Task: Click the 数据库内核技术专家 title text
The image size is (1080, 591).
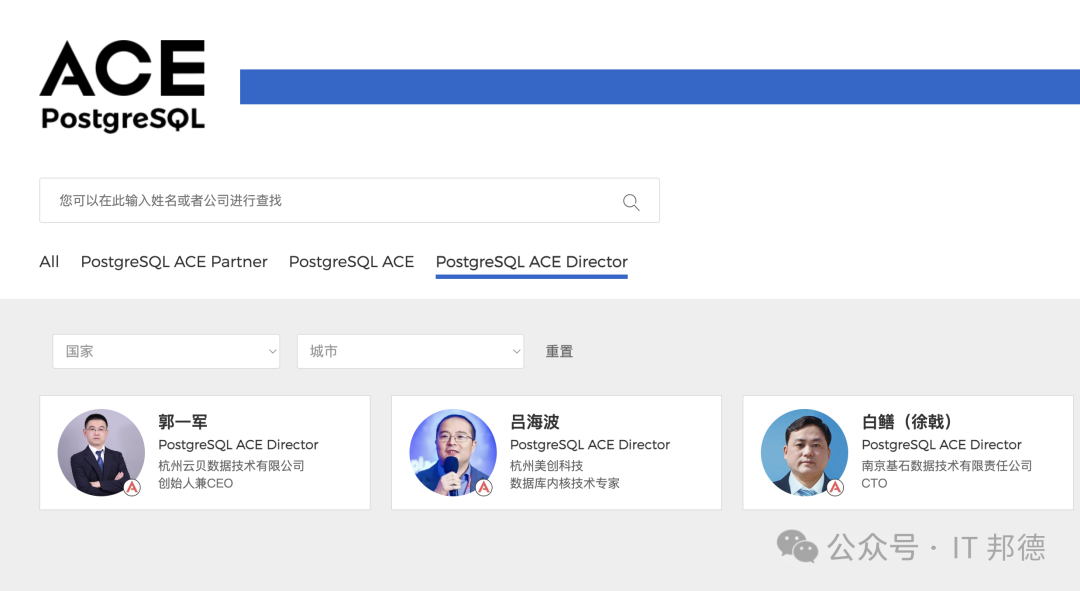Action: [565, 484]
